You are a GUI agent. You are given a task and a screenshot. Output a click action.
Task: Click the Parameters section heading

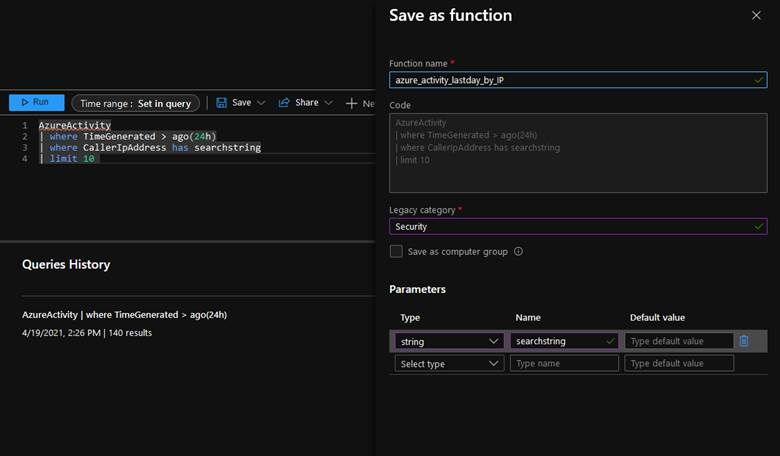[417, 289]
